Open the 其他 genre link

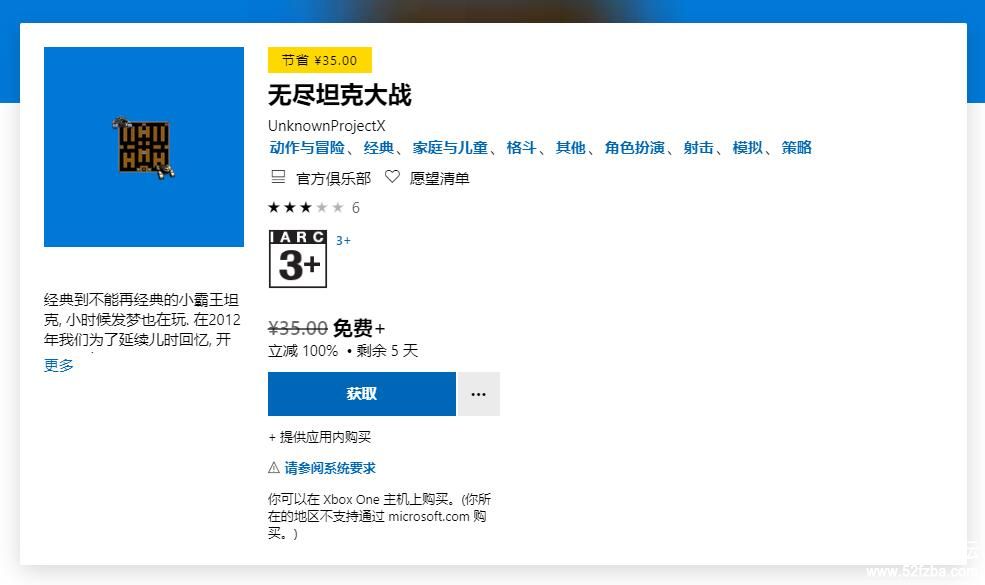click(x=570, y=148)
